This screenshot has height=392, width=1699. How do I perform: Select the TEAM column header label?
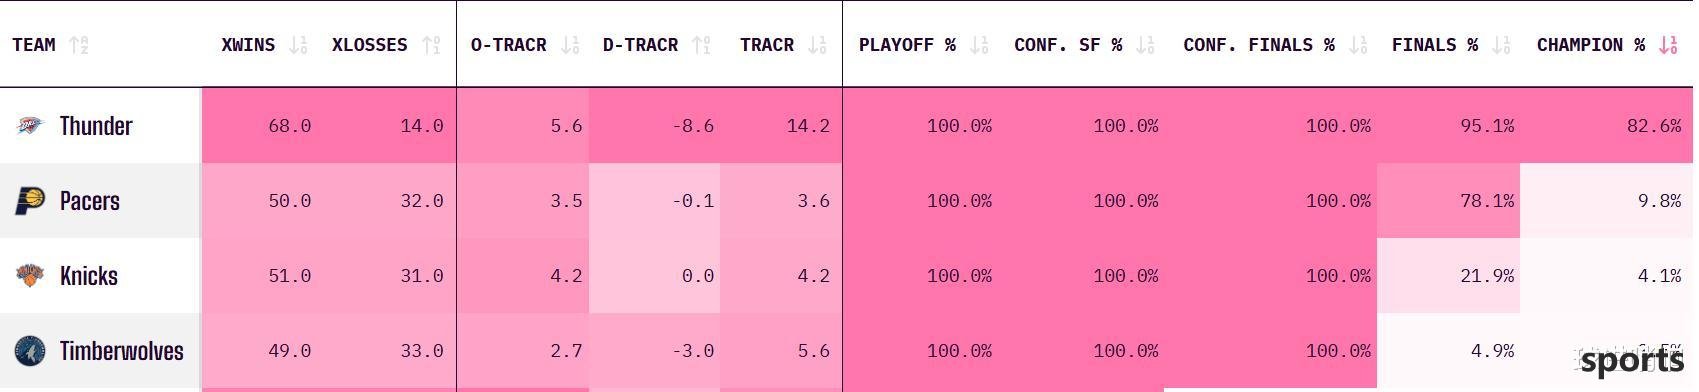click(34, 45)
